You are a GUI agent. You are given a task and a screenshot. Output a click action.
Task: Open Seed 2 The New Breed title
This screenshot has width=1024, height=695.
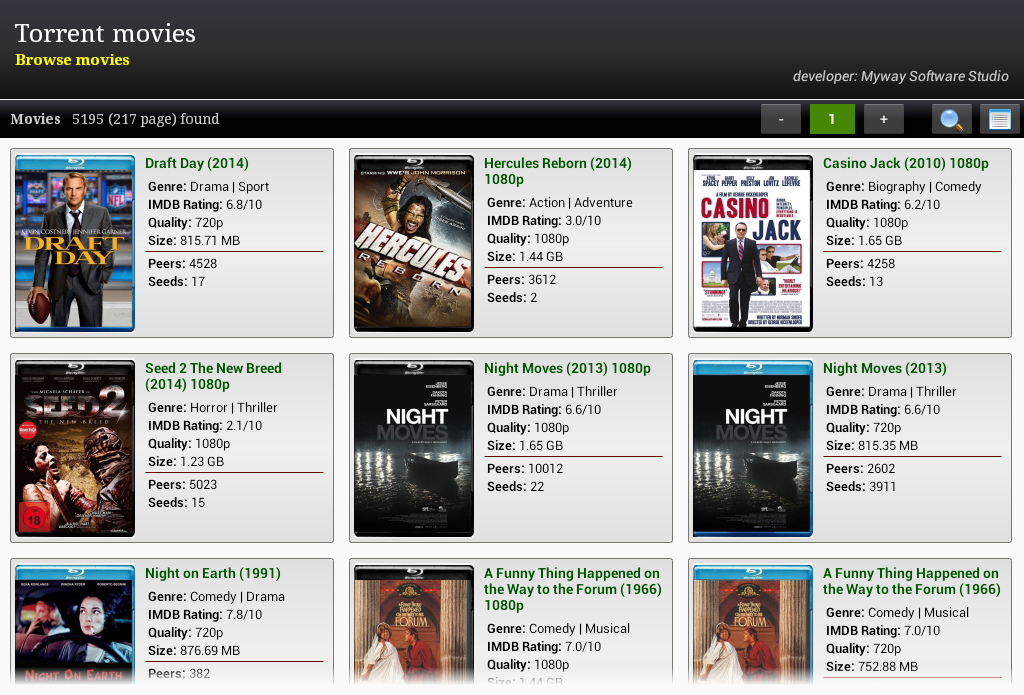pos(214,376)
